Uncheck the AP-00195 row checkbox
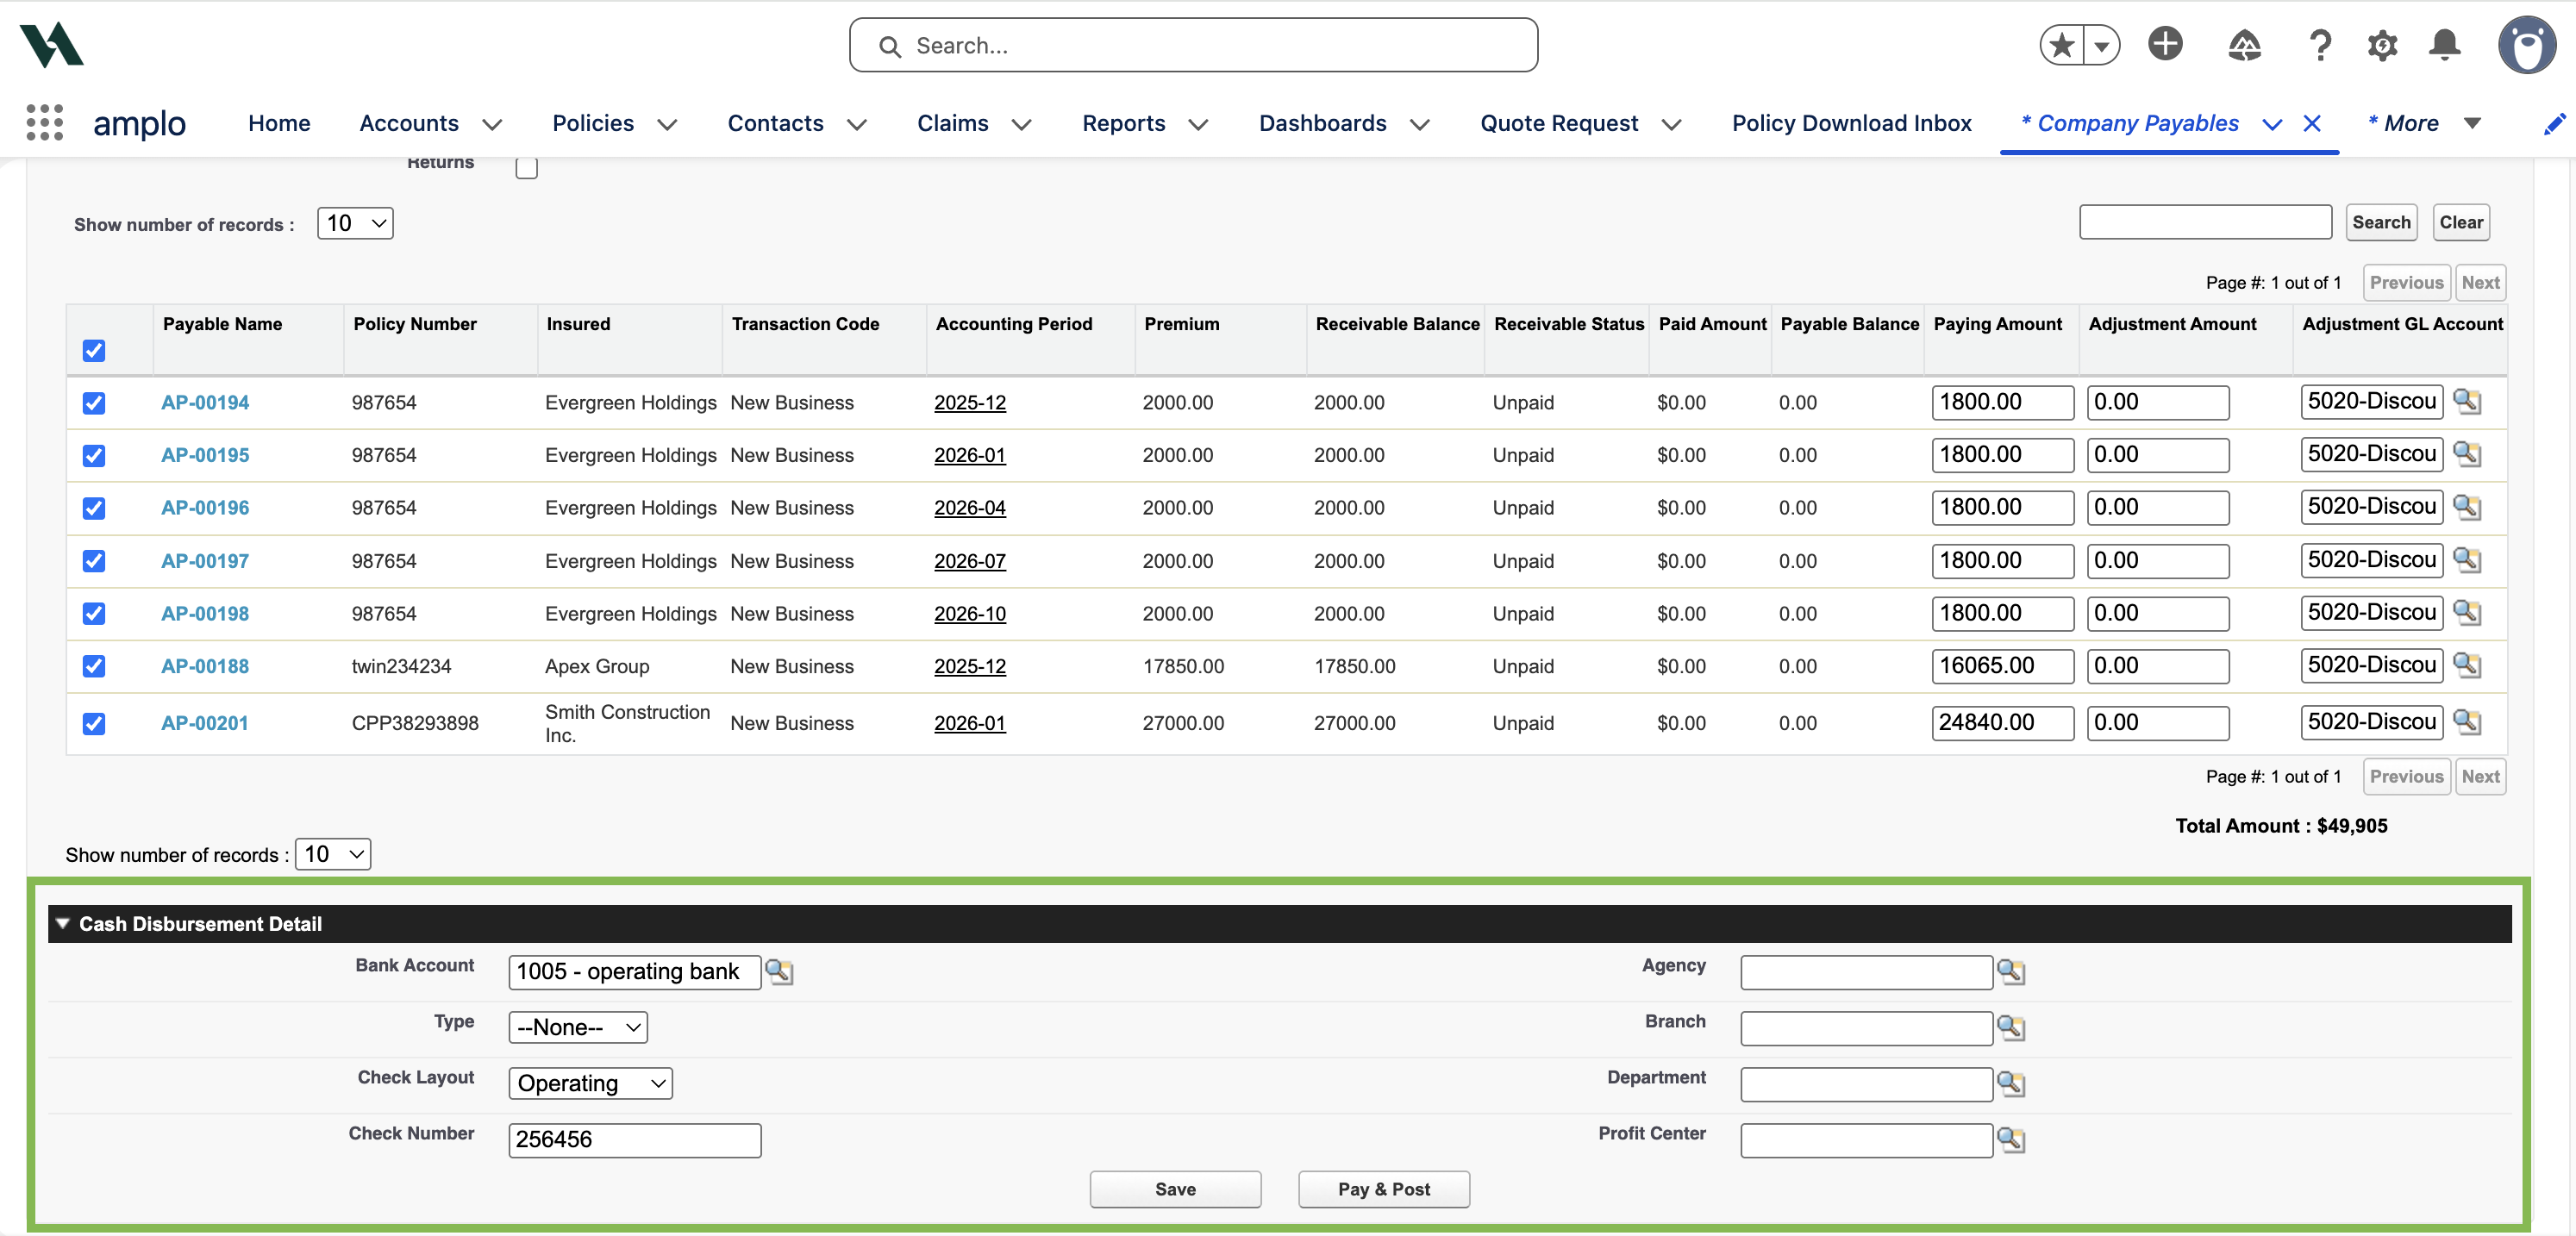The width and height of the screenshot is (2576, 1236). pyautogui.click(x=94, y=456)
